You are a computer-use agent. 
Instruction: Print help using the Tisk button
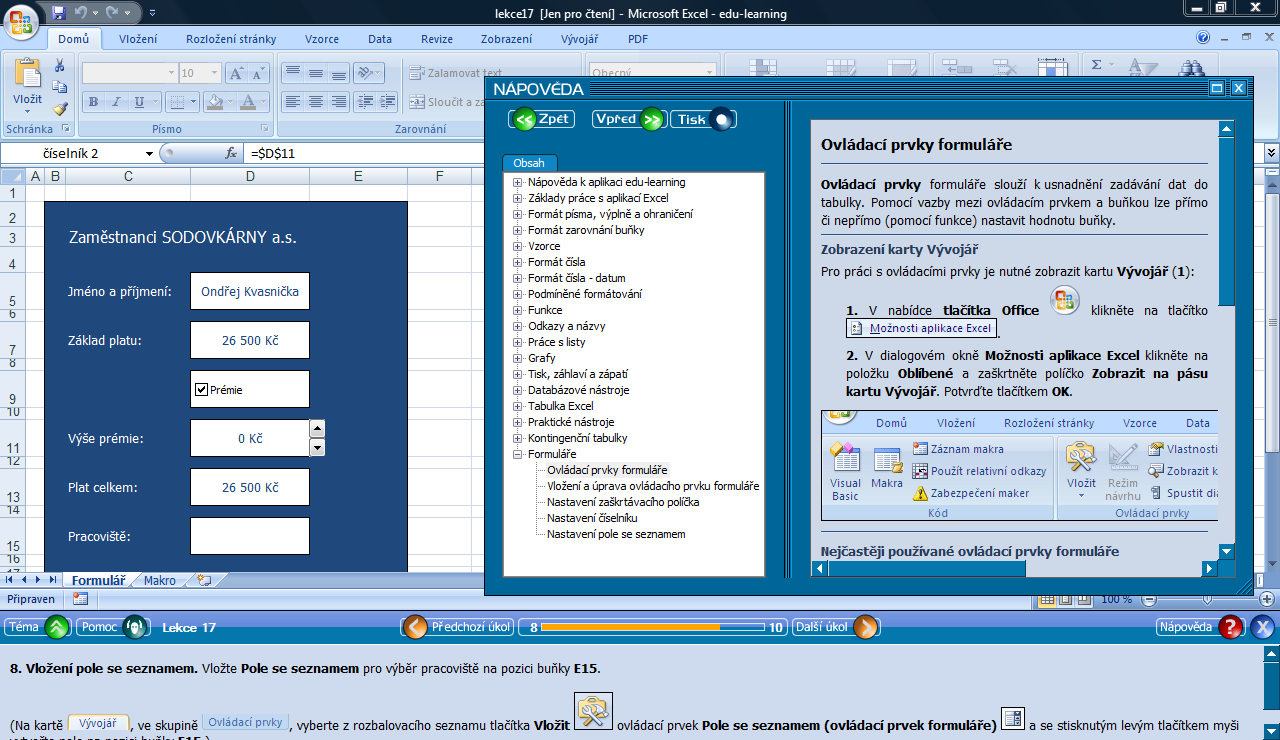pos(704,119)
